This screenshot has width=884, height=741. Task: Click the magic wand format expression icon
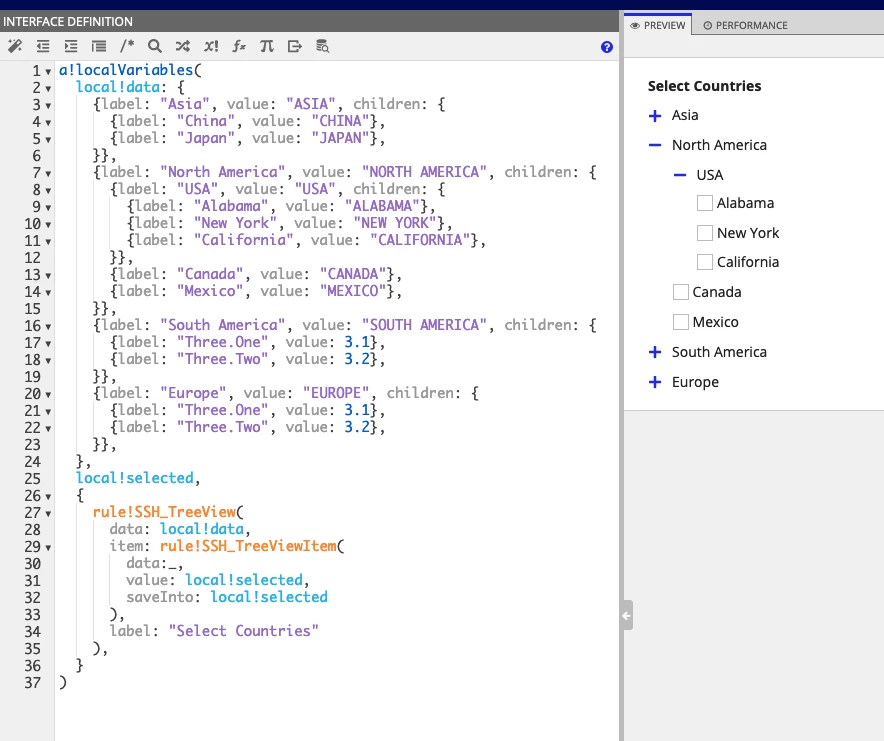(x=15, y=46)
